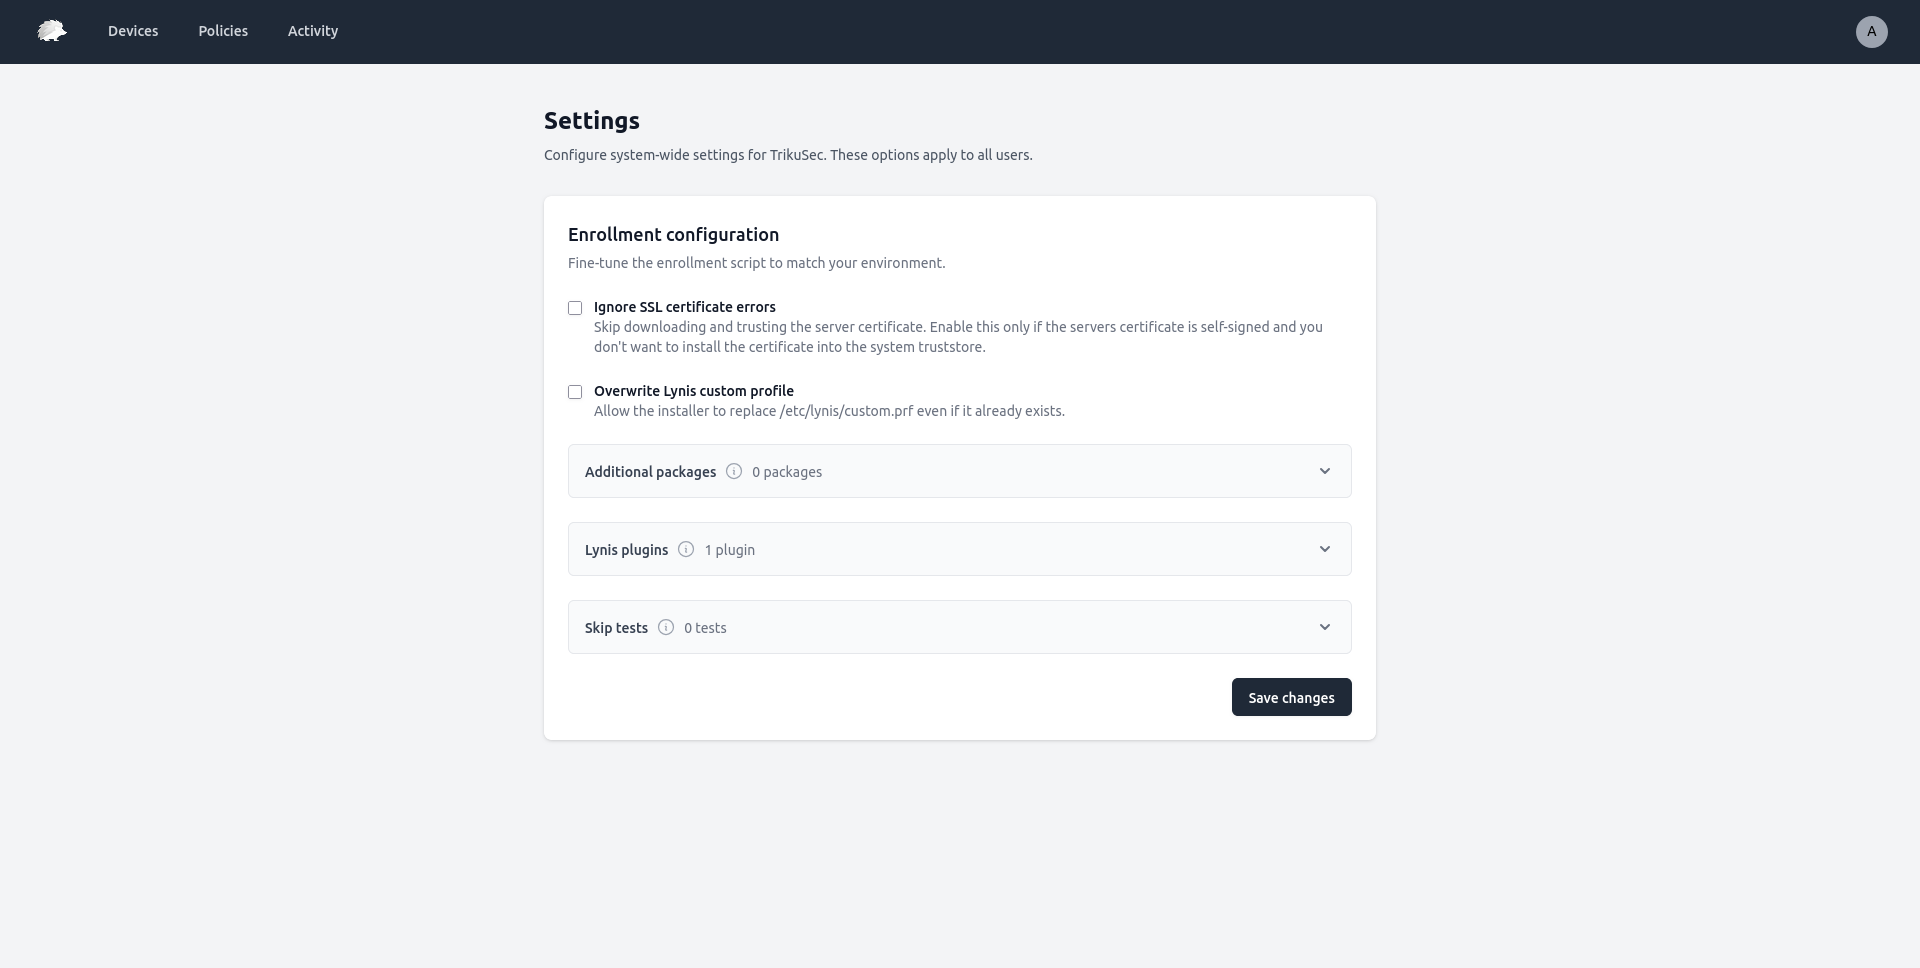The height and width of the screenshot is (968, 1920).
Task: Navigate to the Policies page
Action: point(222,31)
